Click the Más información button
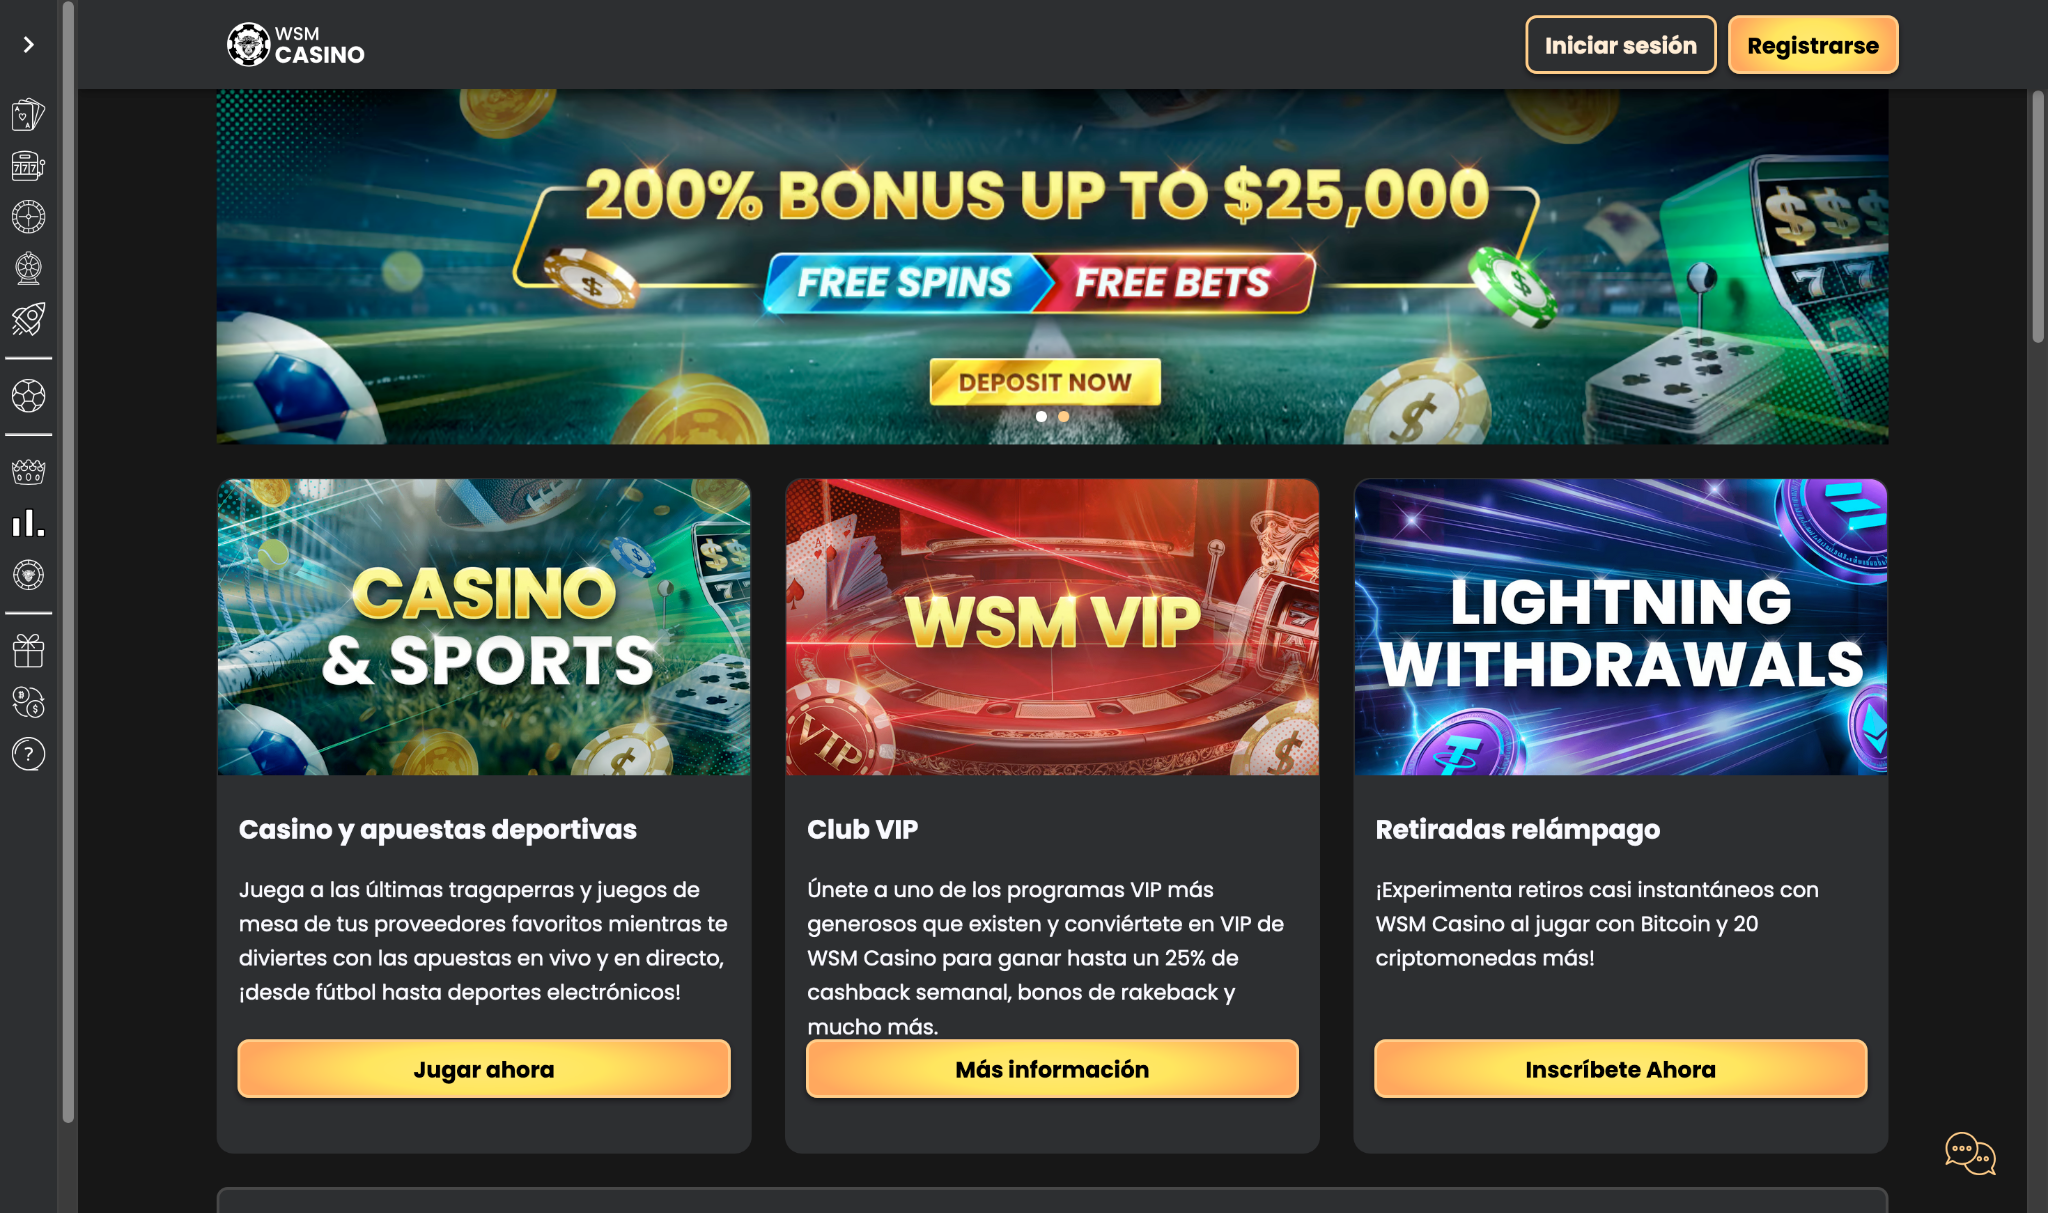The width and height of the screenshot is (2048, 1213). point(1052,1069)
